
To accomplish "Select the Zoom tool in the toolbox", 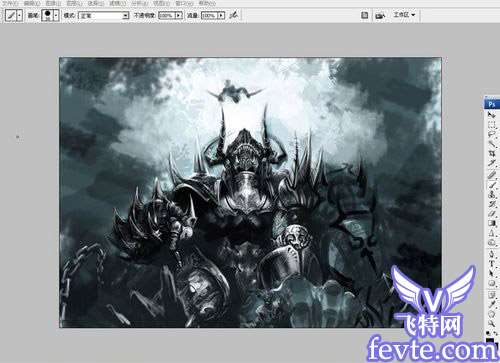I will pyautogui.click(x=492, y=323).
